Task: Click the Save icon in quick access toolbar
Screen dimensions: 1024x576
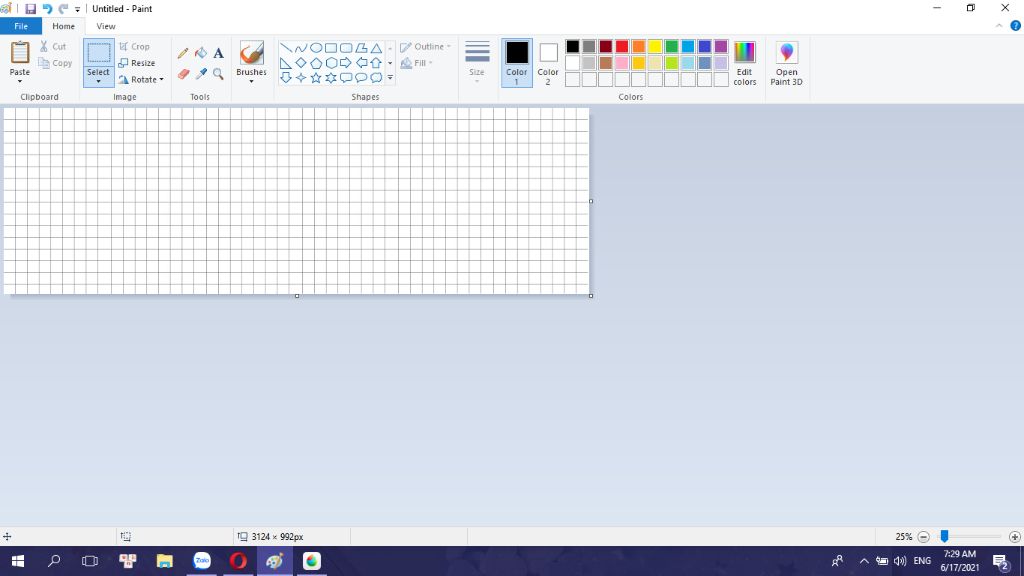Action: point(30,9)
